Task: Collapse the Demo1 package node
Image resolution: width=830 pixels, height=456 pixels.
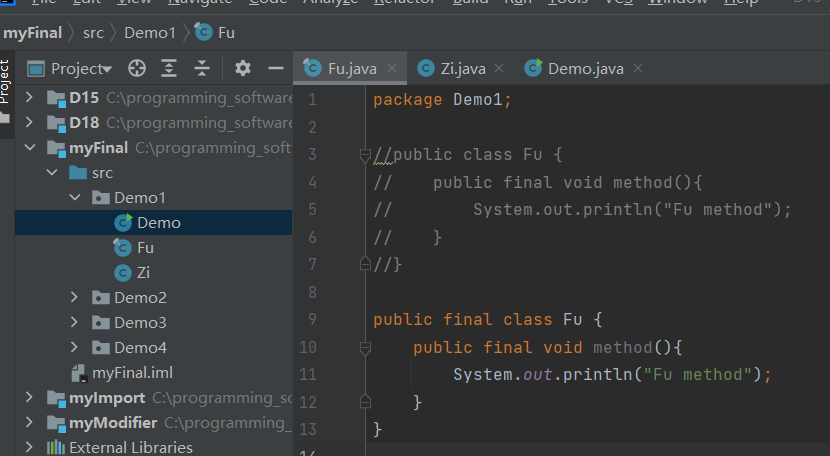Action: tap(75, 198)
